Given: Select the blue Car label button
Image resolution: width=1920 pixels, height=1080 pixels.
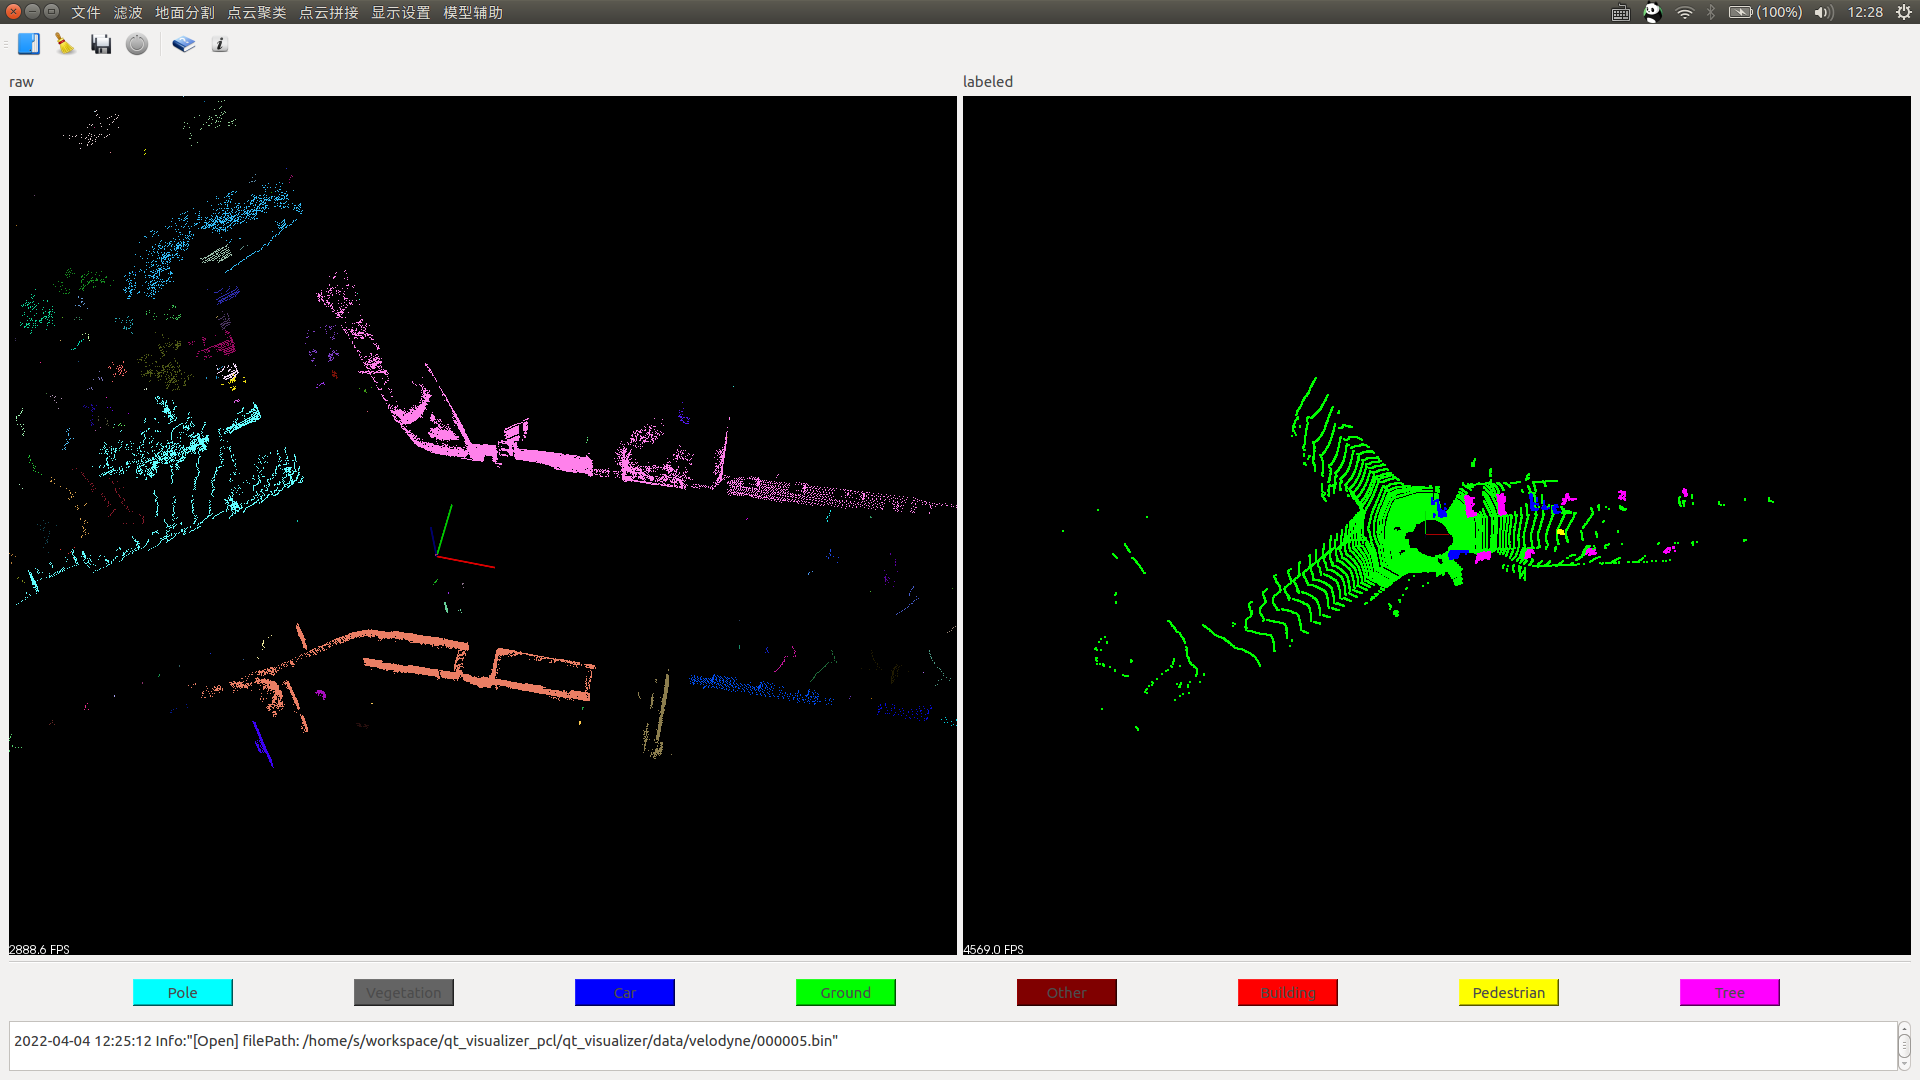Looking at the screenshot, I should pyautogui.click(x=625, y=992).
